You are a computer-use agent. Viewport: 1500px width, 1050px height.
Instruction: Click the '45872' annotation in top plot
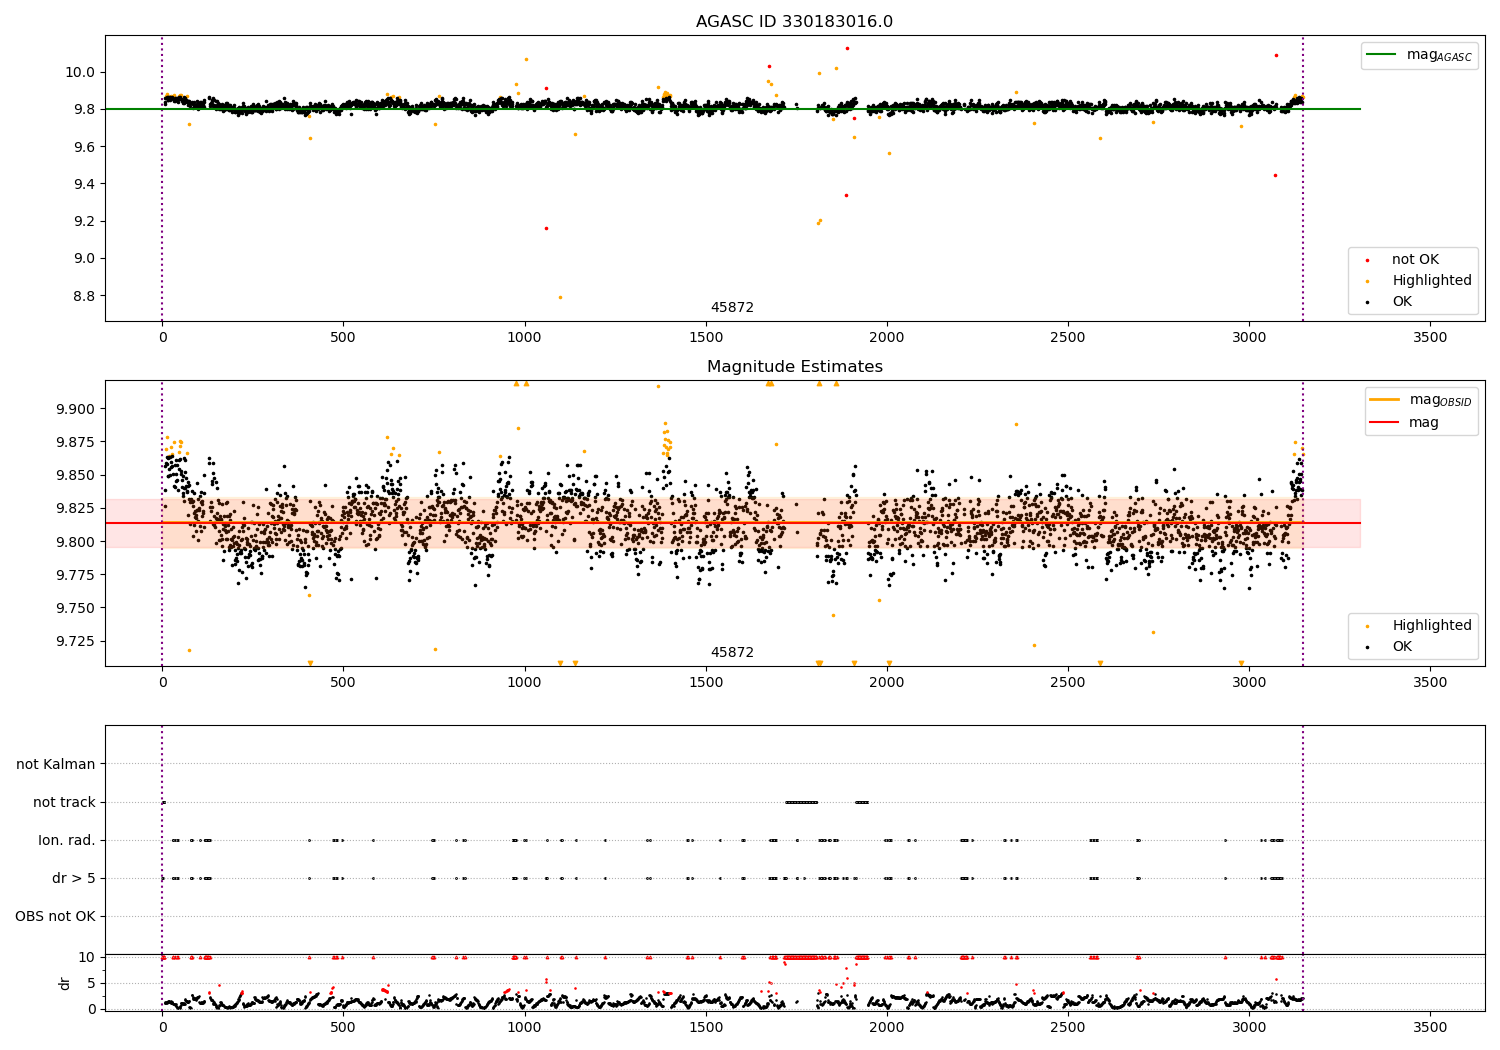click(732, 308)
